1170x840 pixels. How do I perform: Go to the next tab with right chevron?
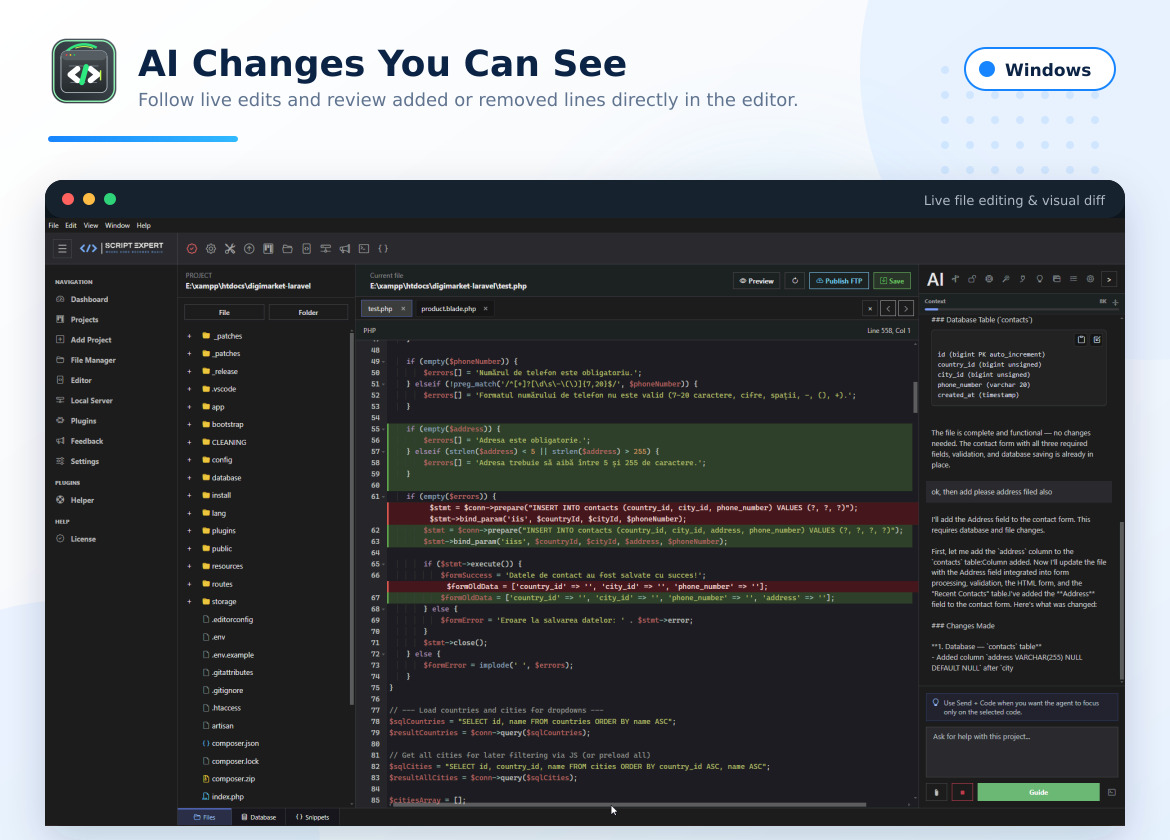pos(906,308)
